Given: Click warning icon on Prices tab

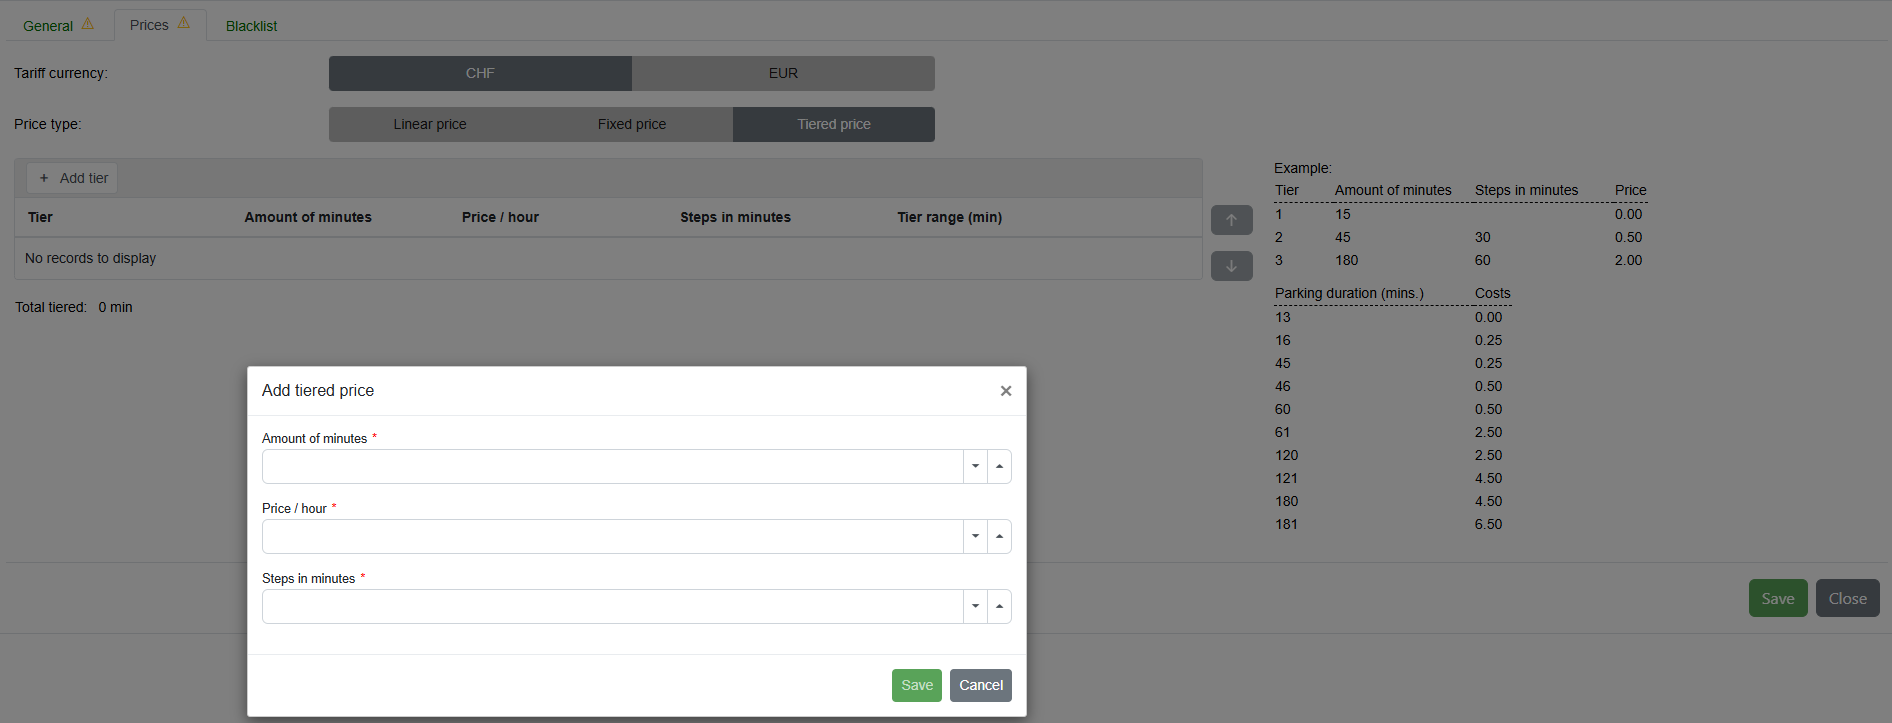Looking at the screenshot, I should coord(184,23).
